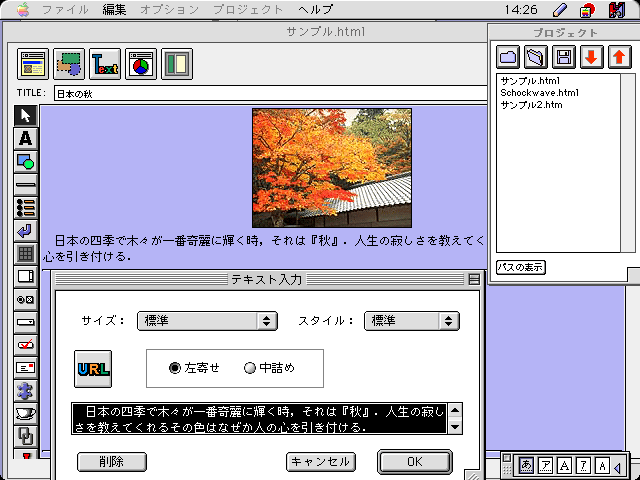Select the puzzle piece plug-in tool

click(26, 391)
